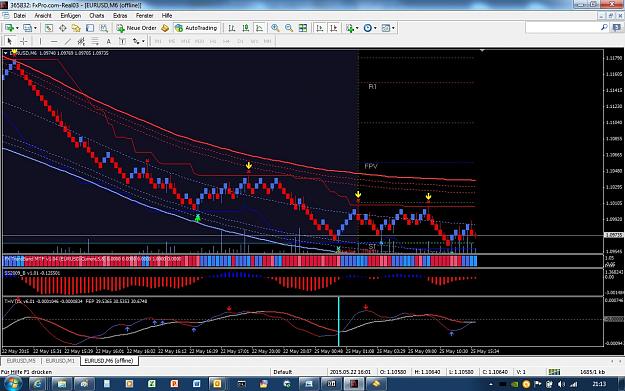The width and height of the screenshot is (625, 391).
Task: Switch to line chart display
Action: tap(259, 28)
